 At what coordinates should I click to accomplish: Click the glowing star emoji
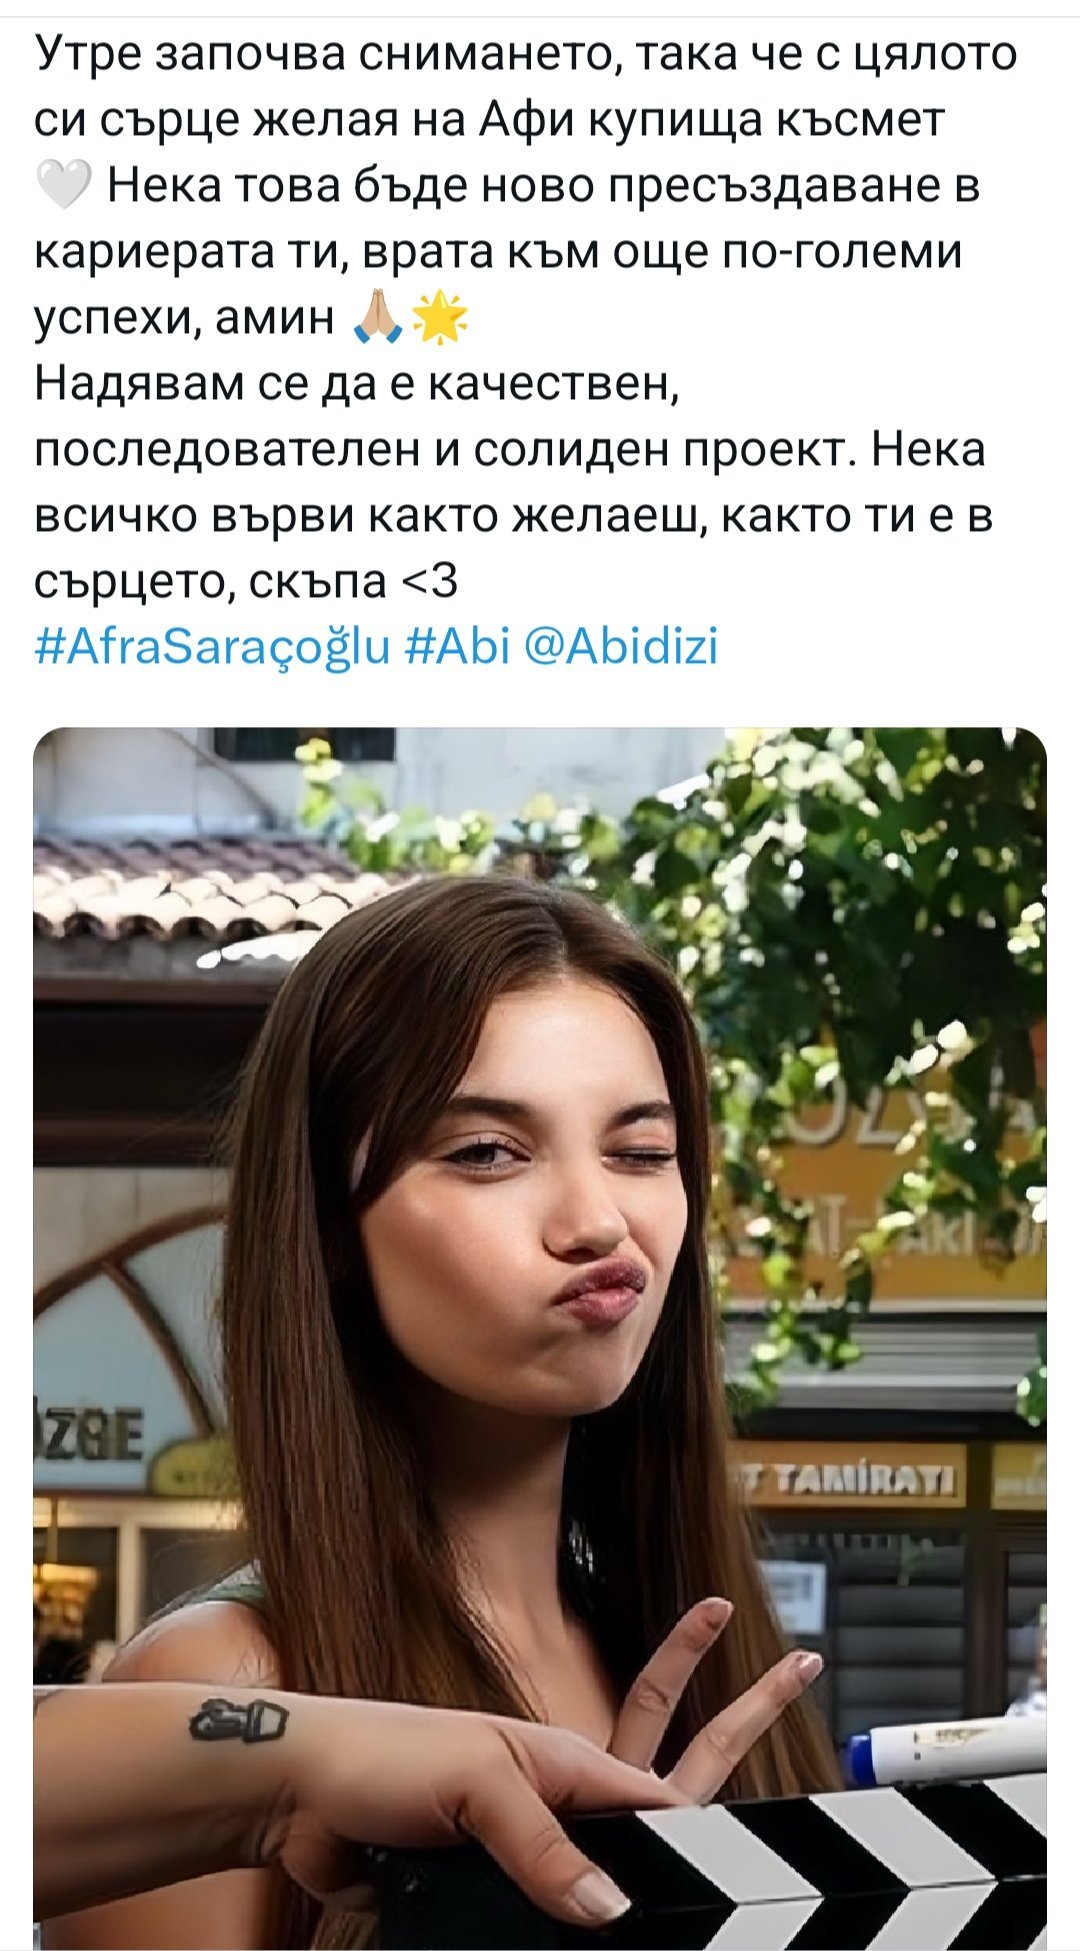click(x=439, y=320)
